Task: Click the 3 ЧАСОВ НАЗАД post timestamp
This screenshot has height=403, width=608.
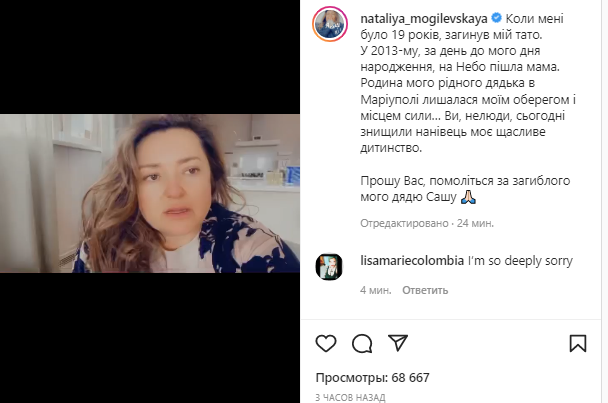Action: tap(351, 398)
